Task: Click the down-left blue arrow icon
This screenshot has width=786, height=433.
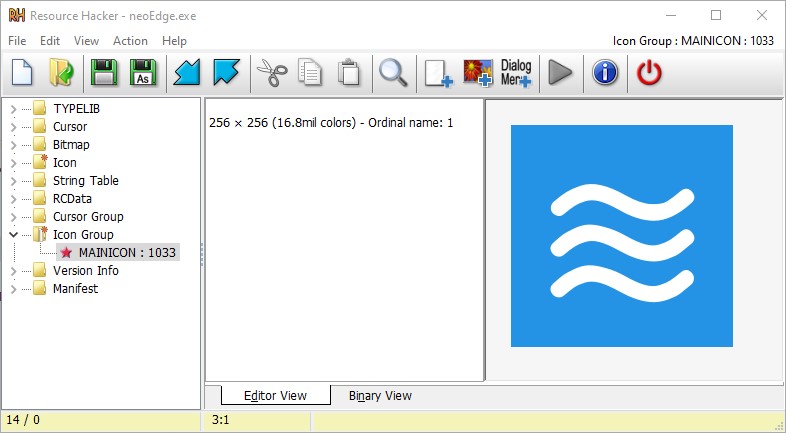Action: [187, 72]
